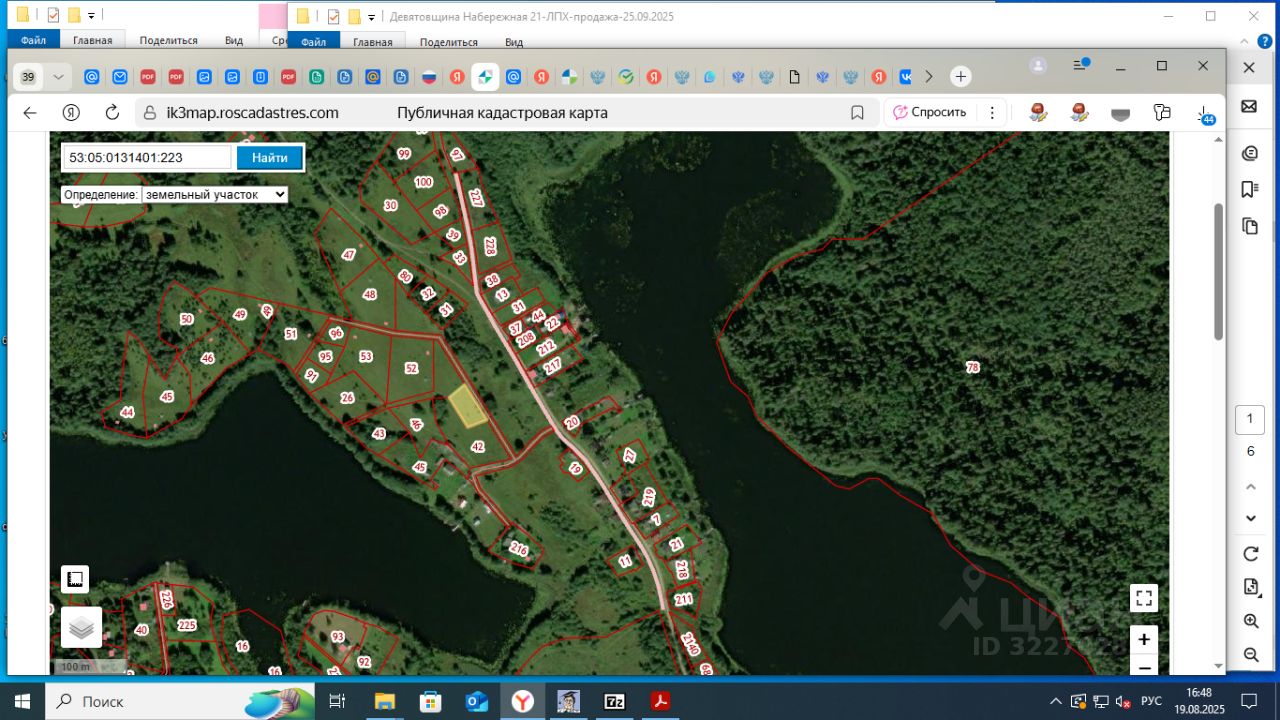Open Вид tab in front Explorer window
This screenshot has width=1280, height=720.
pos(514,42)
